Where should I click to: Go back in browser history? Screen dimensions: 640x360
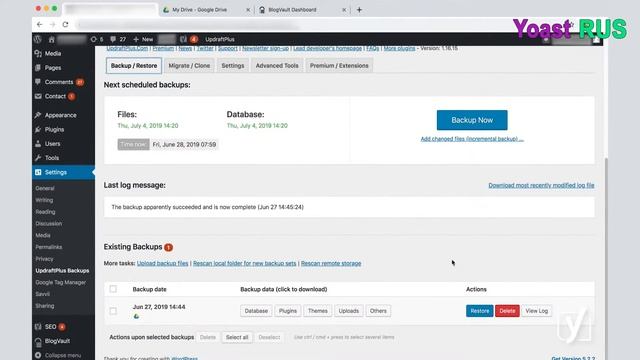[x=40, y=24]
